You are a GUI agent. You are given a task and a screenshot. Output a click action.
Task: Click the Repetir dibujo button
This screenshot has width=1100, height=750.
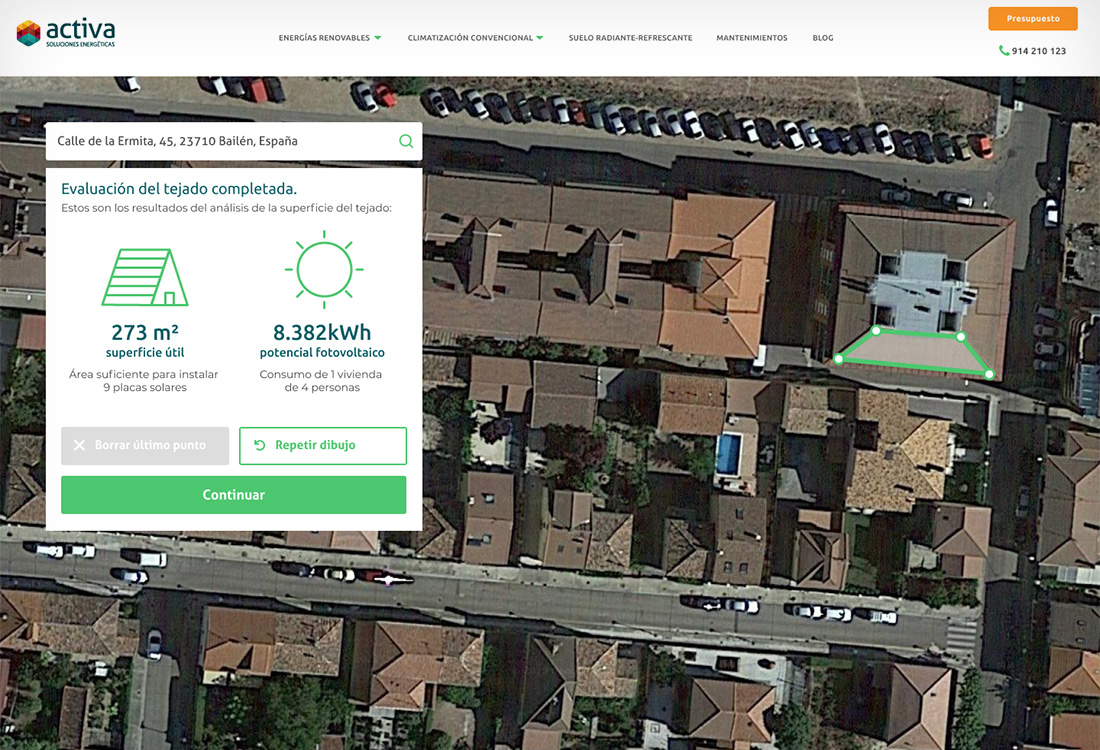323,446
